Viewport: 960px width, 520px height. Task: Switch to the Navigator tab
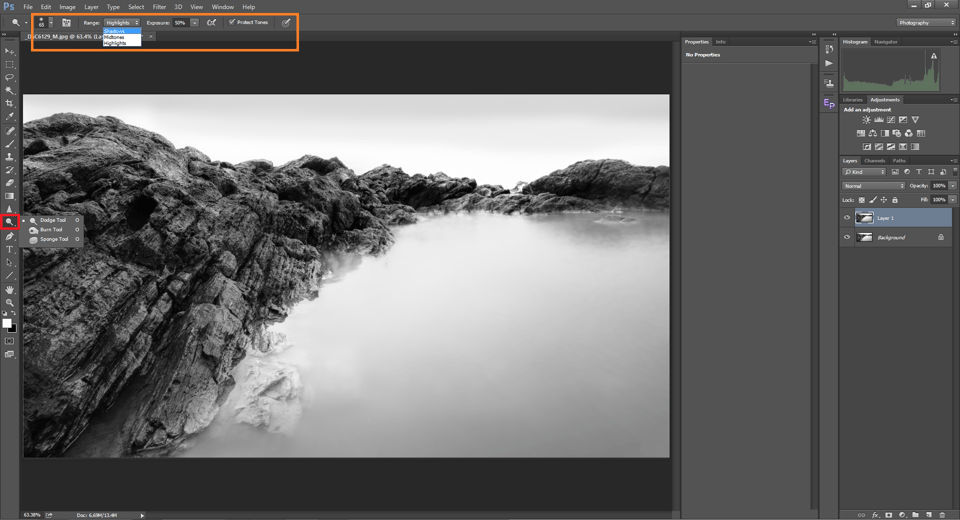[886, 42]
